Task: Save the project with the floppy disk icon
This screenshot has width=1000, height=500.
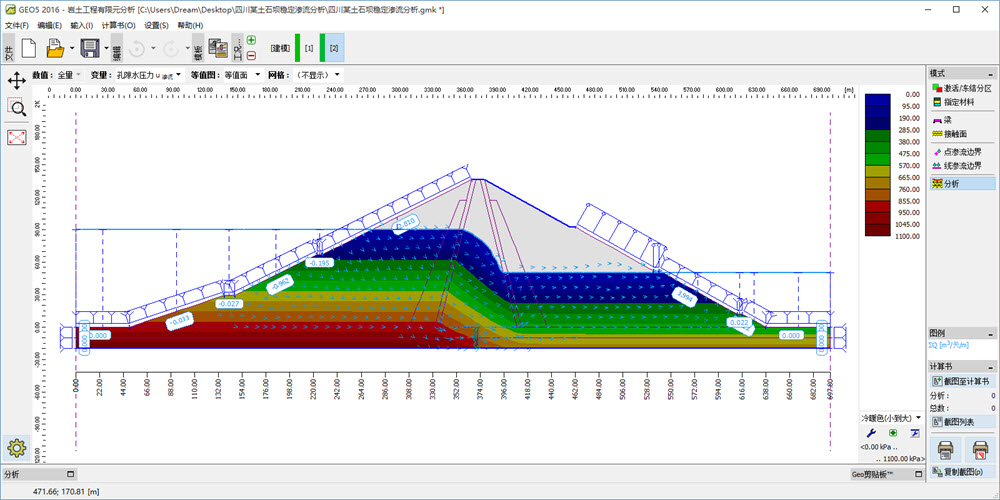Action: coord(88,48)
